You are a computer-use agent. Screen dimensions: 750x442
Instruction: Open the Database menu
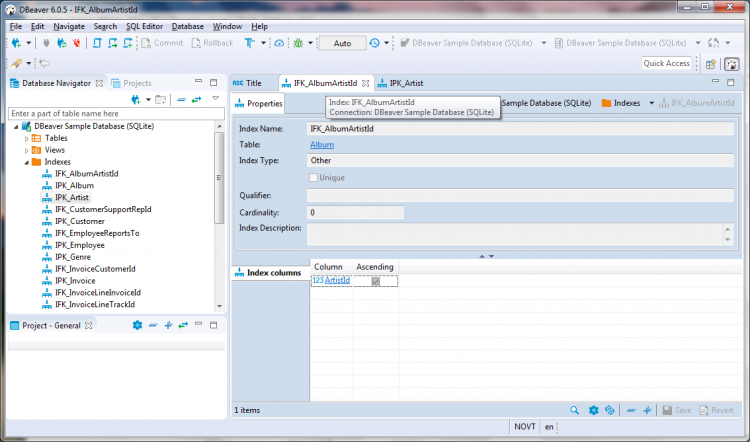pos(188,26)
